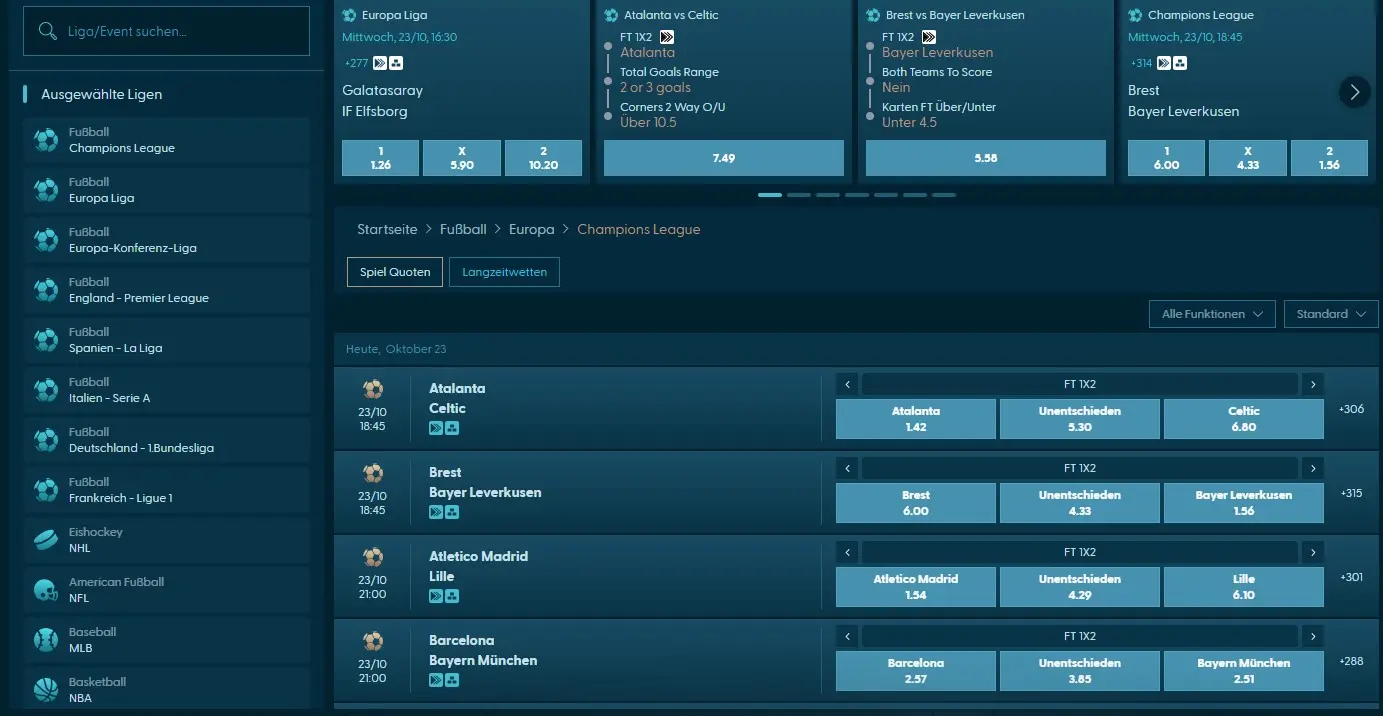This screenshot has width=1383, height=716.
Task: Click the football icon beside Europa Liga in sidebar
Action: pyautogui.click(x=46, y=190)
